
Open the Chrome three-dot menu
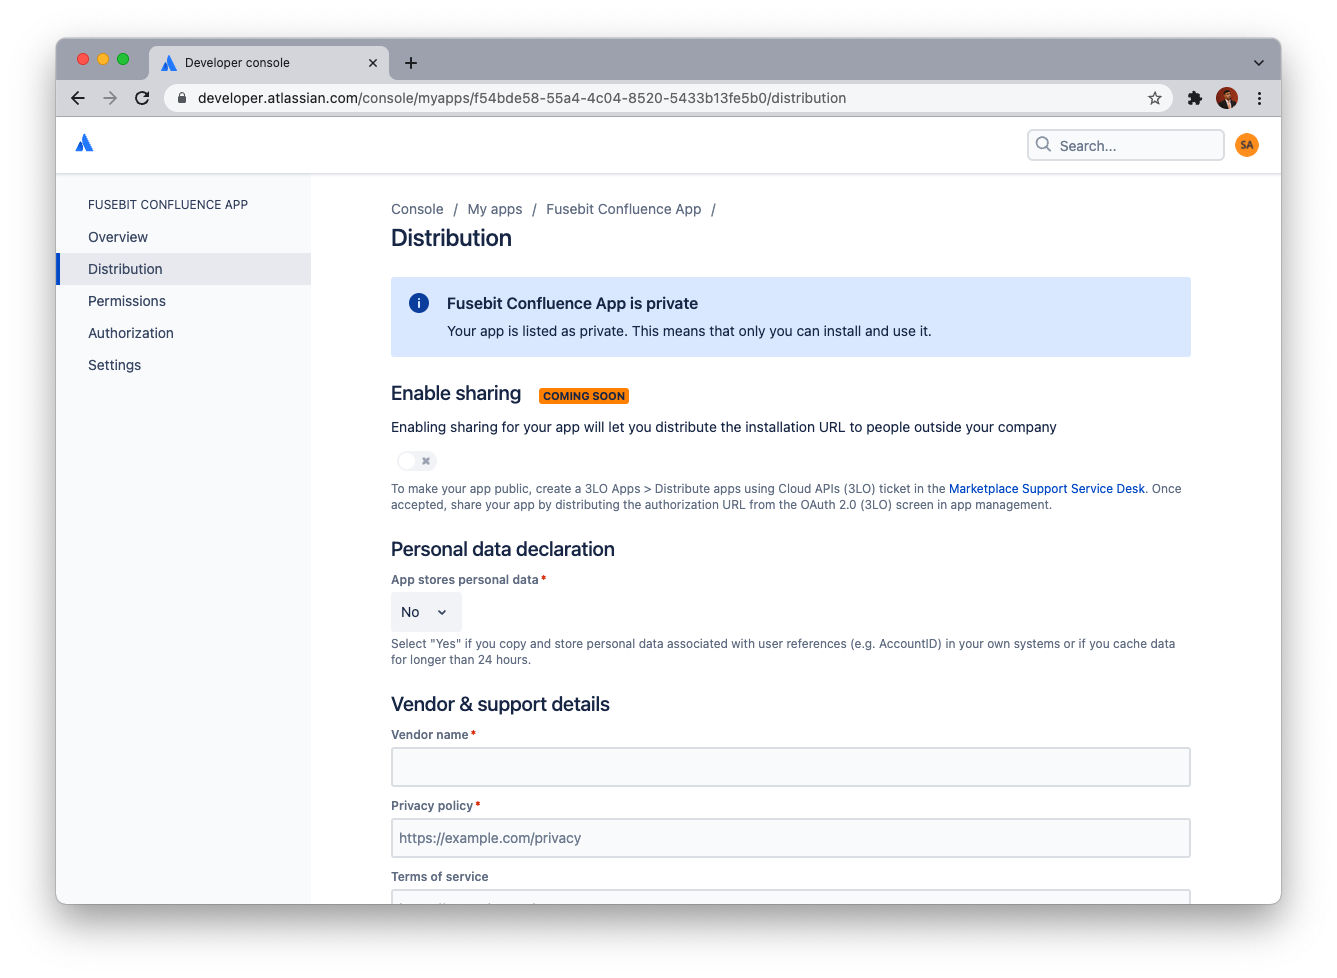(1259, 98)
